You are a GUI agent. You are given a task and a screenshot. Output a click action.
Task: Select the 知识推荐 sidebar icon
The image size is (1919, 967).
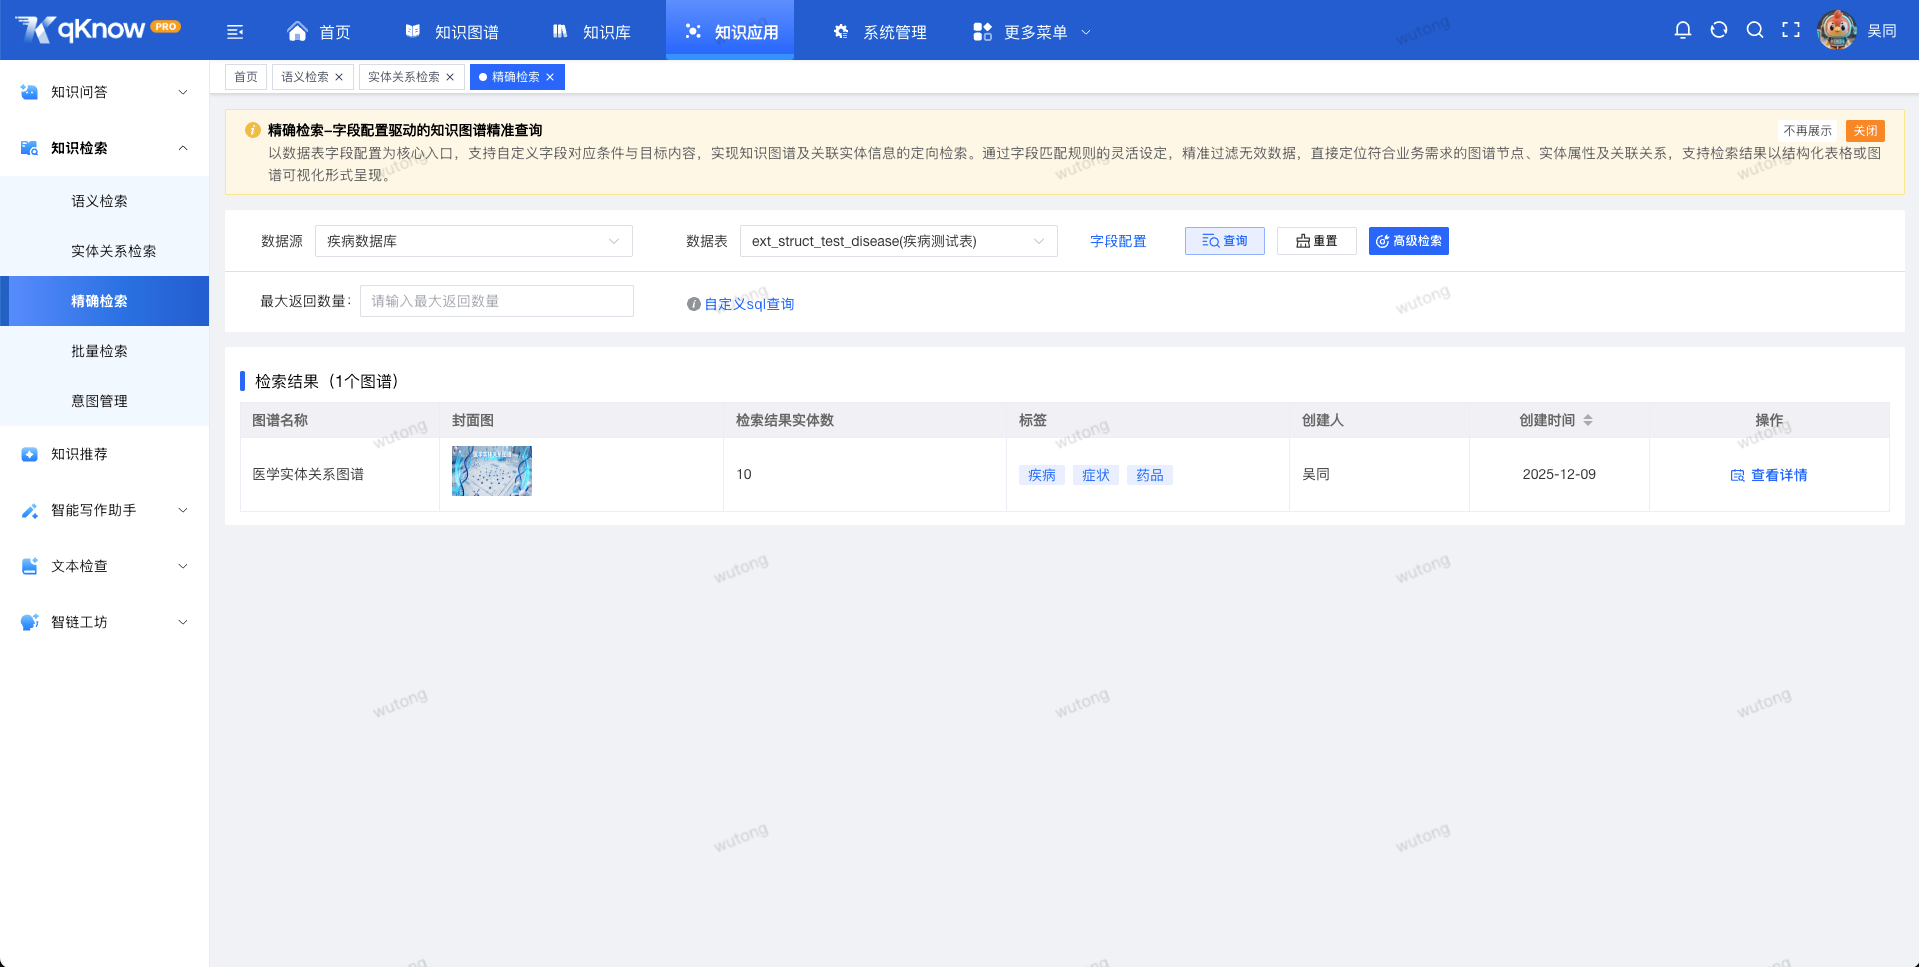[x=29, y=454]
